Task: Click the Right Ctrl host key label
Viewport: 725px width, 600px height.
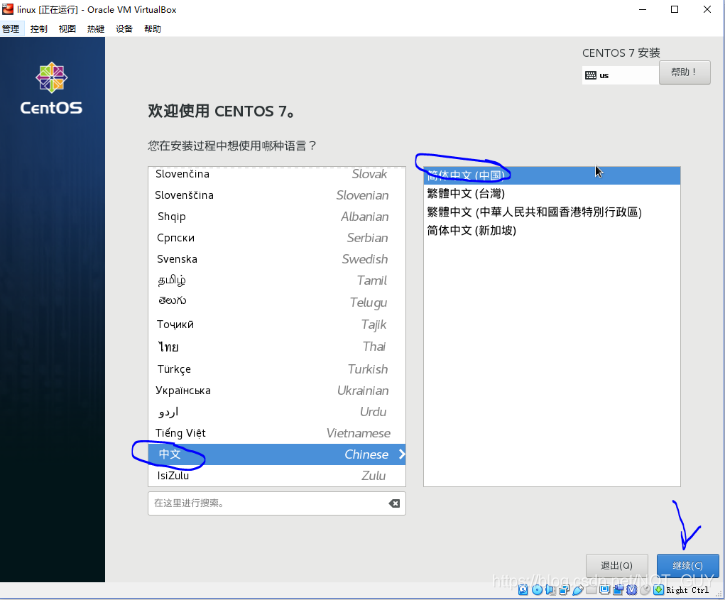Action: [688, 590]
